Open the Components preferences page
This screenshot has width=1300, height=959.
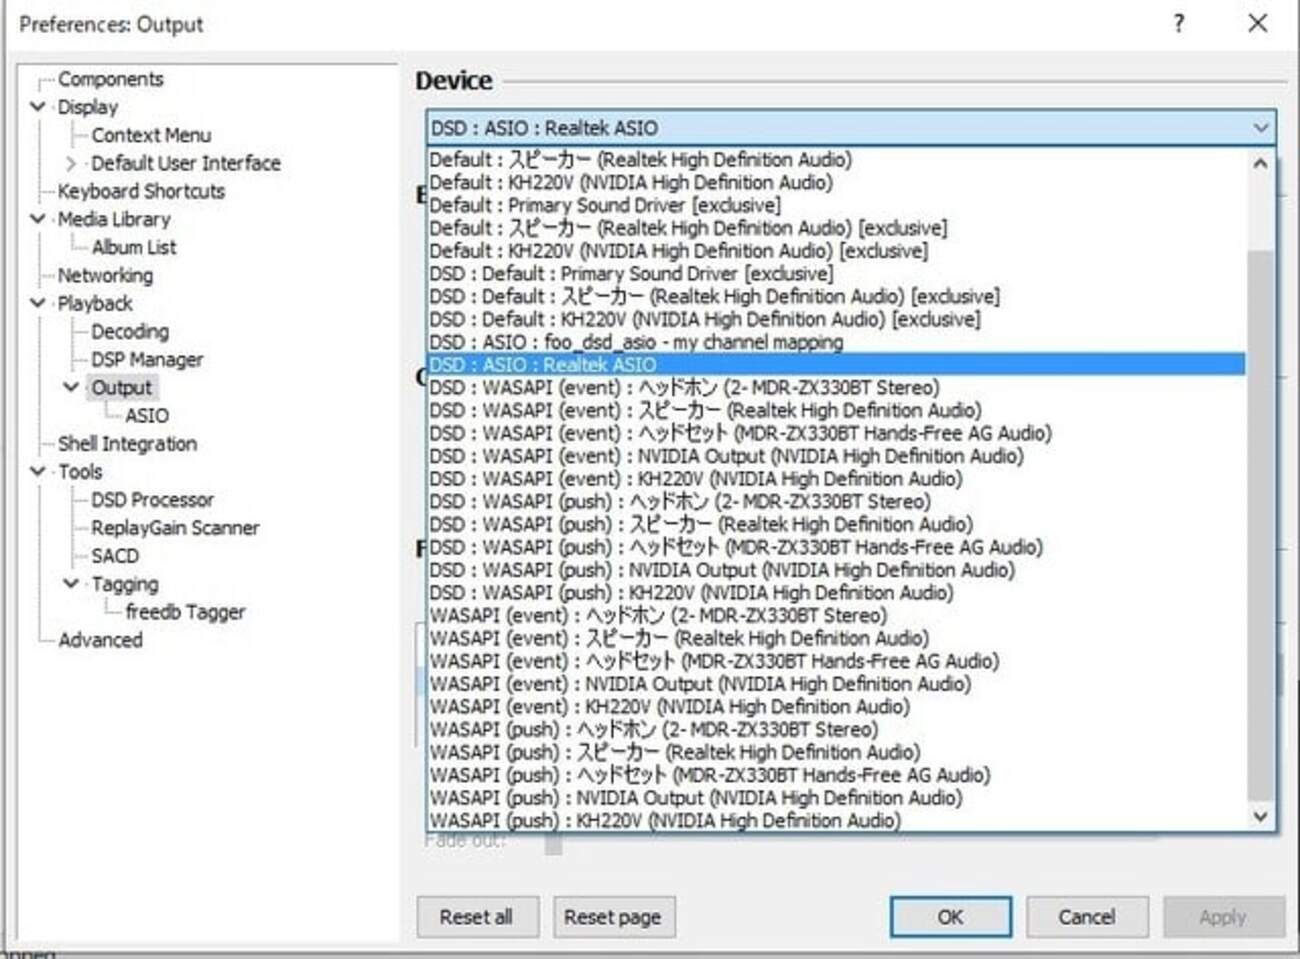click(x=110, y=78)
